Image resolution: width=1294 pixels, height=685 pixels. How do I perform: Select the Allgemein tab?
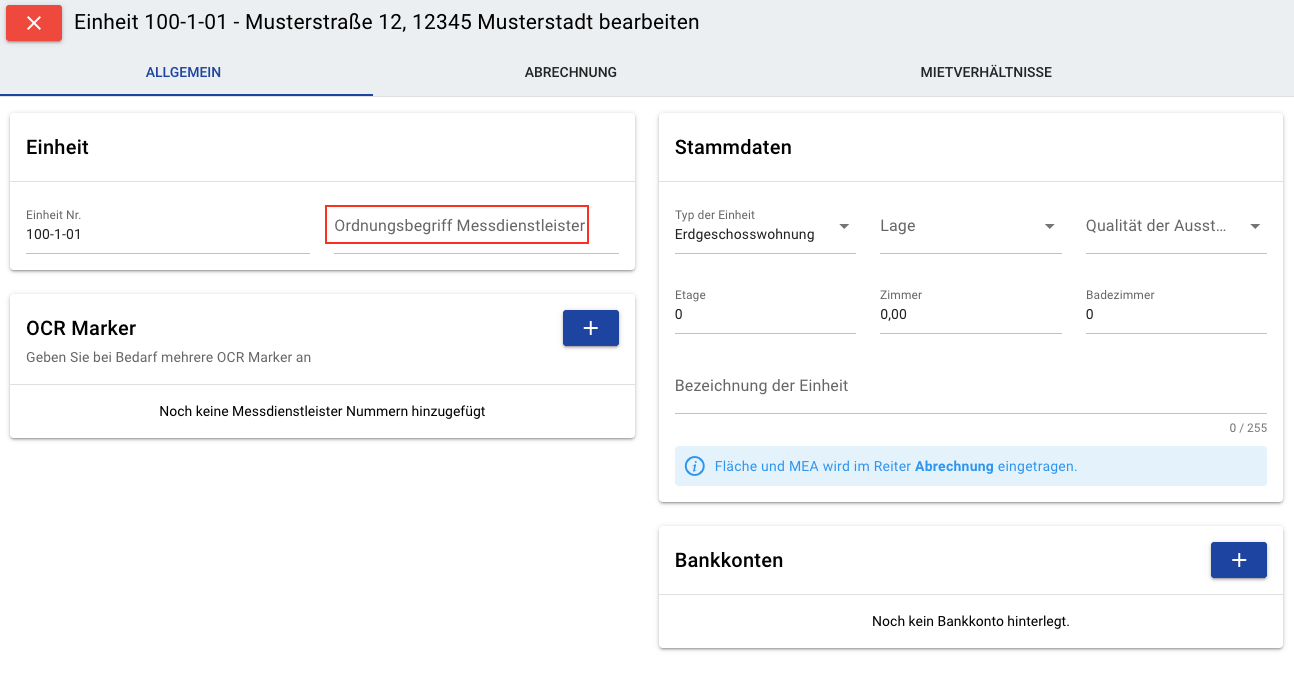(x=183, y=72)
